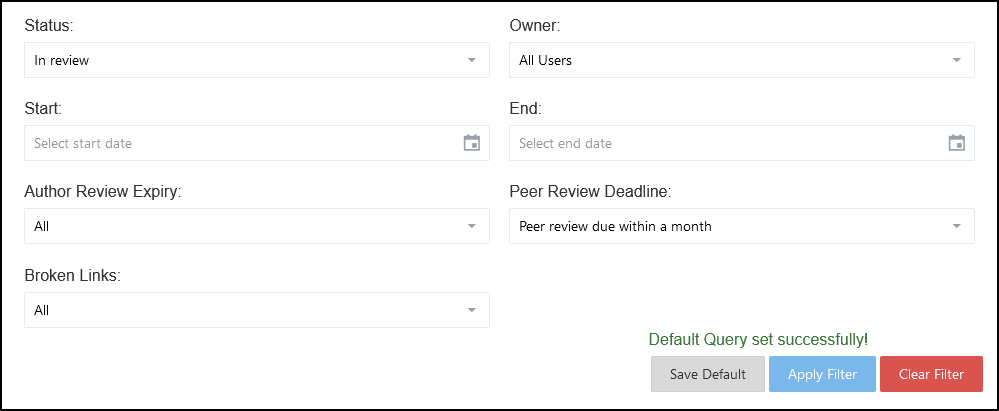Click the Status field's dropdown arrow

(472, 60)
